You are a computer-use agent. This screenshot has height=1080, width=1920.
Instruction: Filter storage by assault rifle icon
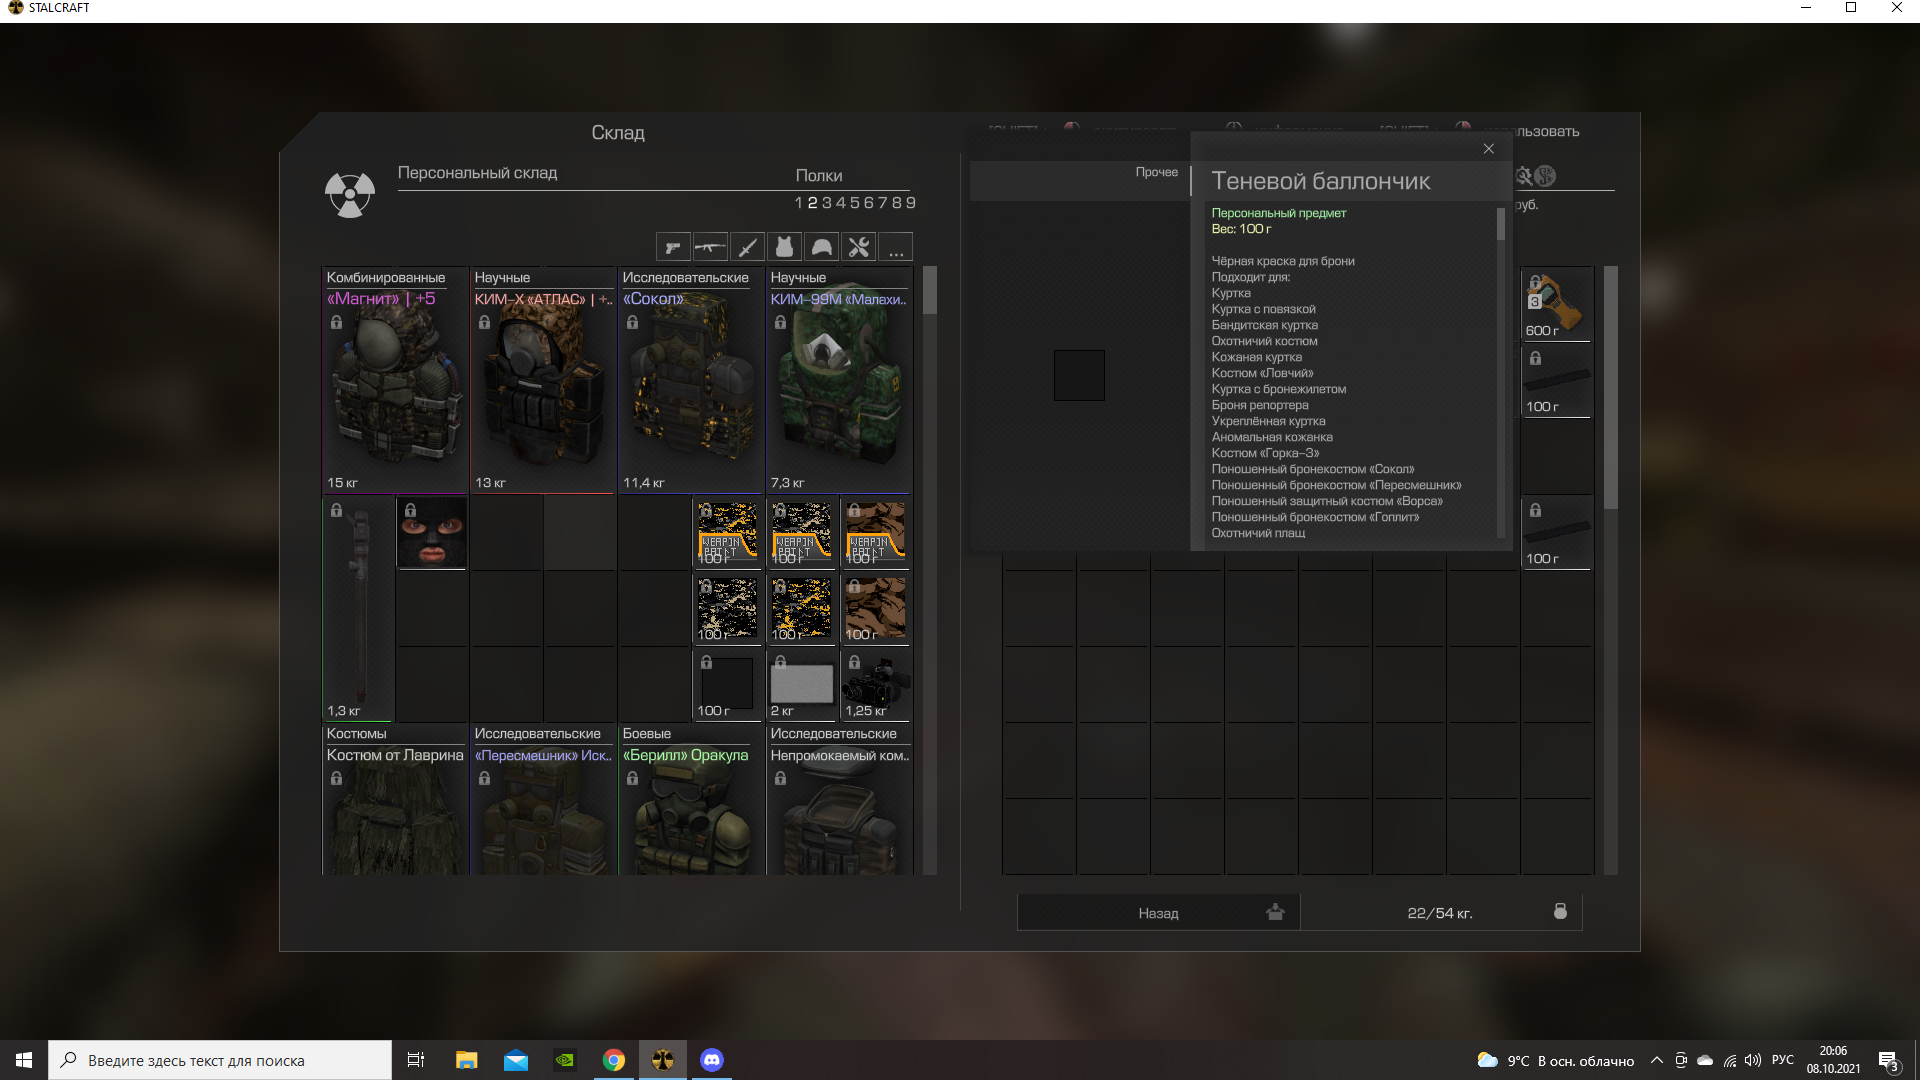[x=710, y=247]
